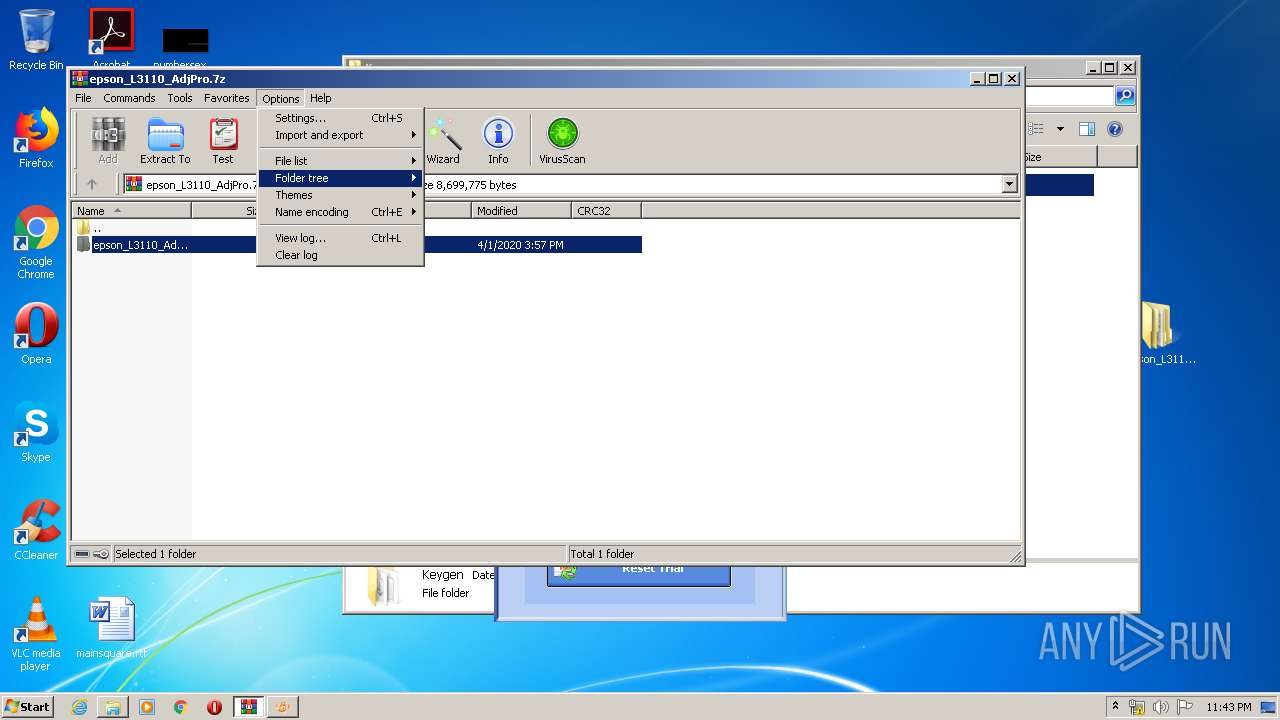The height and width of the screenshot is (720, 1280).
Task: Switch to the WinRAR taskbar button
Action: (x=248, y=707)
